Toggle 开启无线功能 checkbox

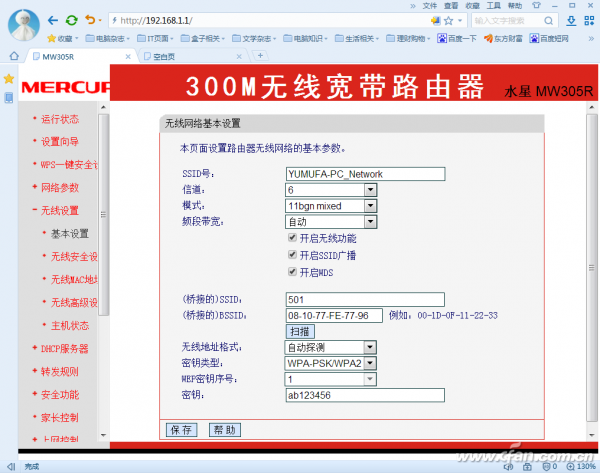(292, 238)
